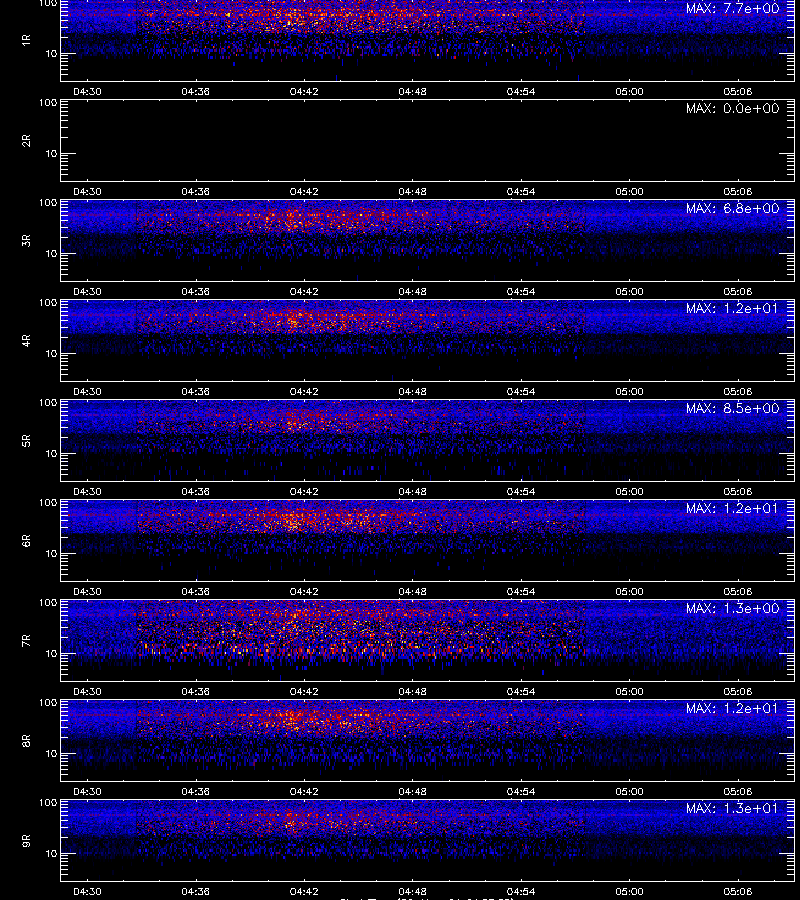Select the MAX: 1.2e+01 value in 4R
The image size is (800, 900).
click(x=732, y=308)
